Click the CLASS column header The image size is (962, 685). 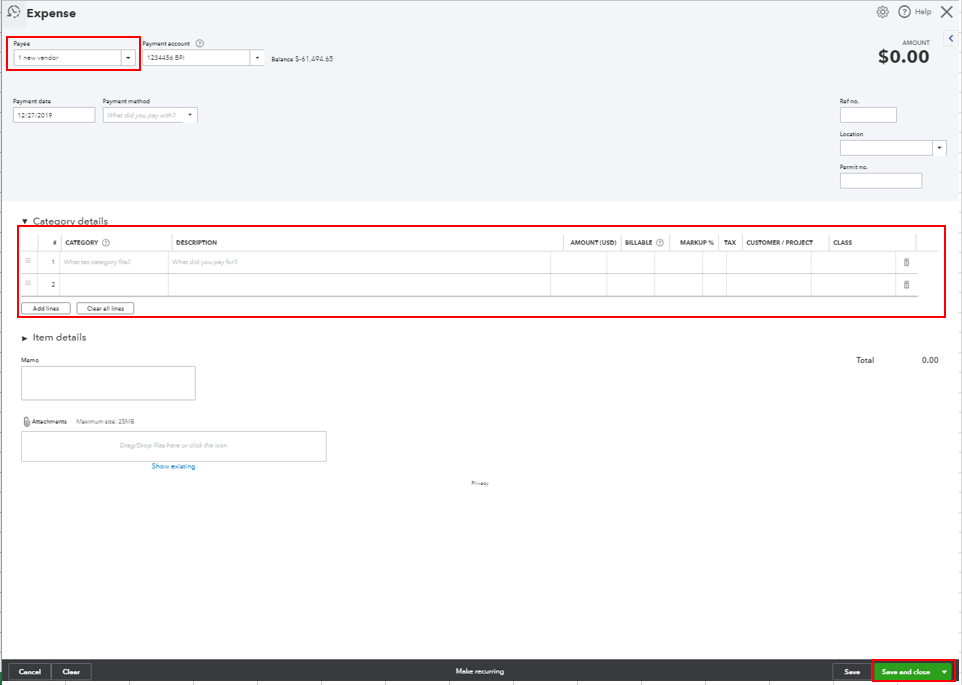click(x=842, y=243)
